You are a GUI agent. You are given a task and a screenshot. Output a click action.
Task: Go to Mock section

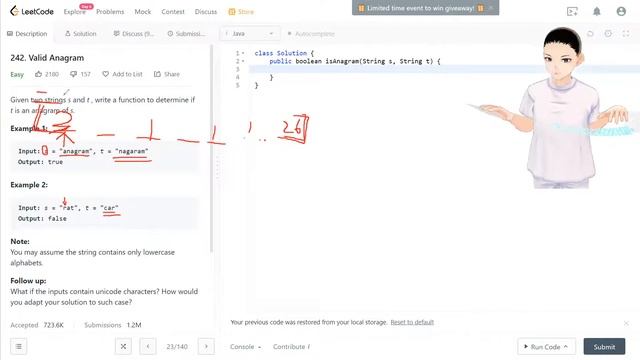(x=142, y=12)
